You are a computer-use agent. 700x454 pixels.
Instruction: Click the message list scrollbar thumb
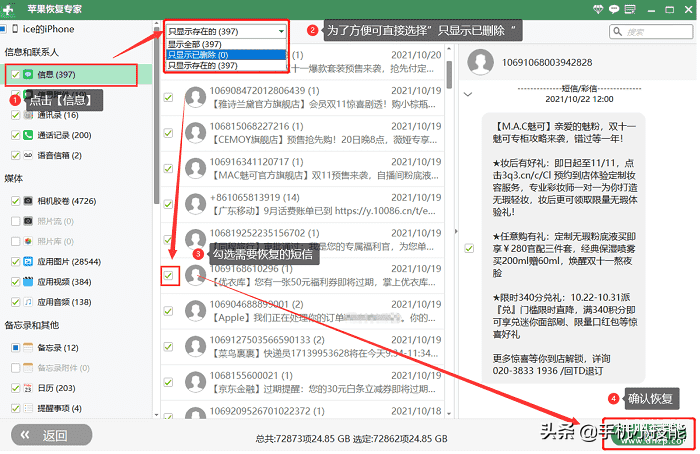pos(449,74)
